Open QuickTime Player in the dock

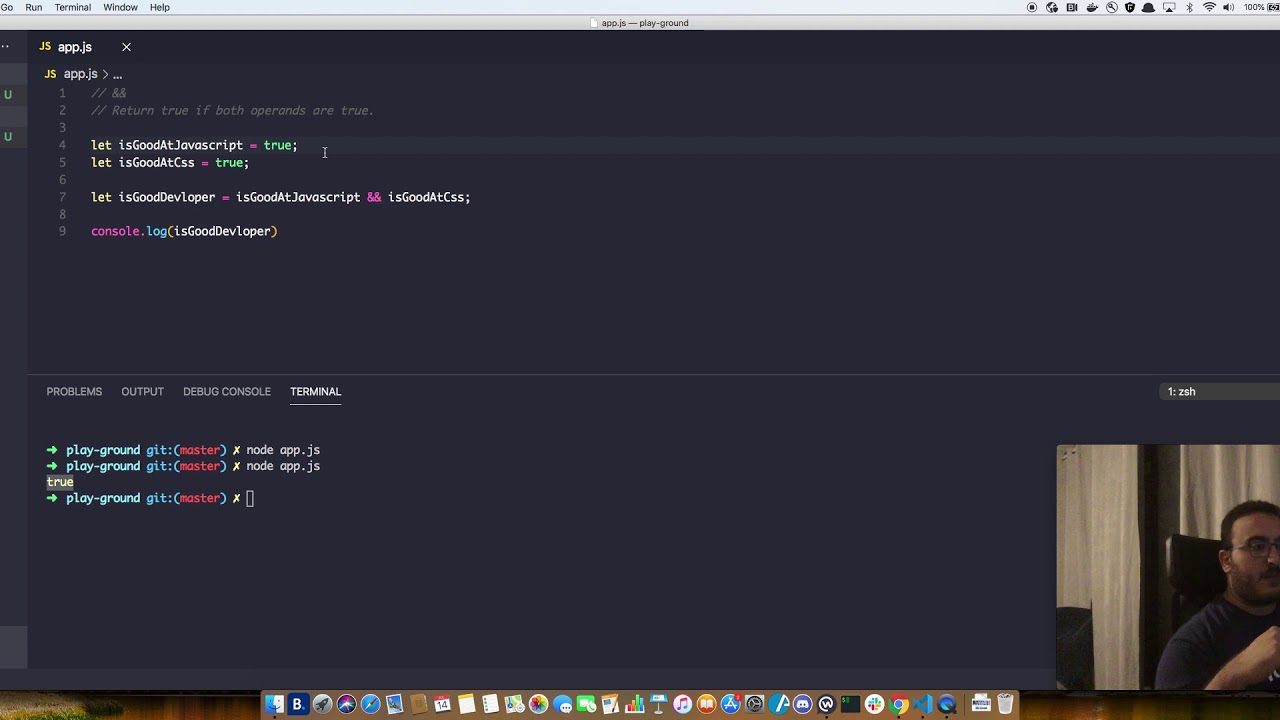[947, 705]
